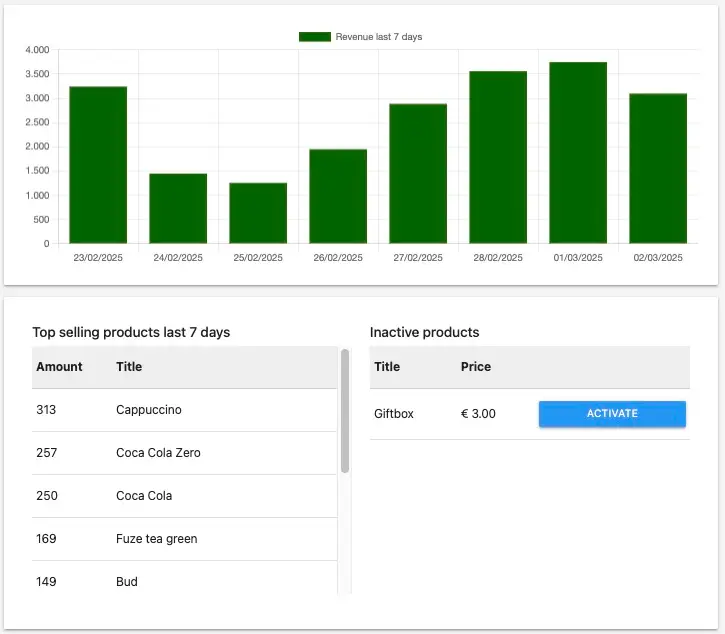This screenshot has height=634, width=725.
Task: Select the 28/02/2025 revenue bar
Action: [x=498, y=157]
